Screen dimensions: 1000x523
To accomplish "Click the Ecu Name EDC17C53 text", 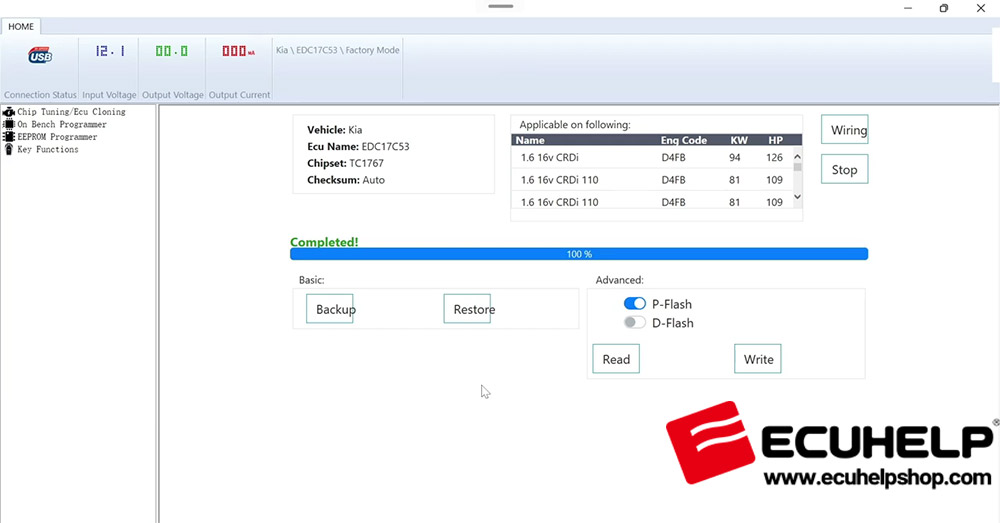I will [x=358, y=146].
